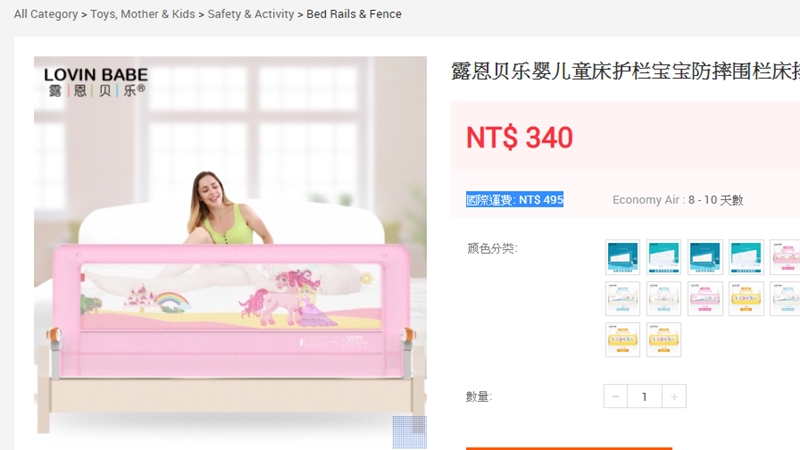The image size is (800, 450).
Task: Click the quantity input showing 1
Action: [644, 396]
